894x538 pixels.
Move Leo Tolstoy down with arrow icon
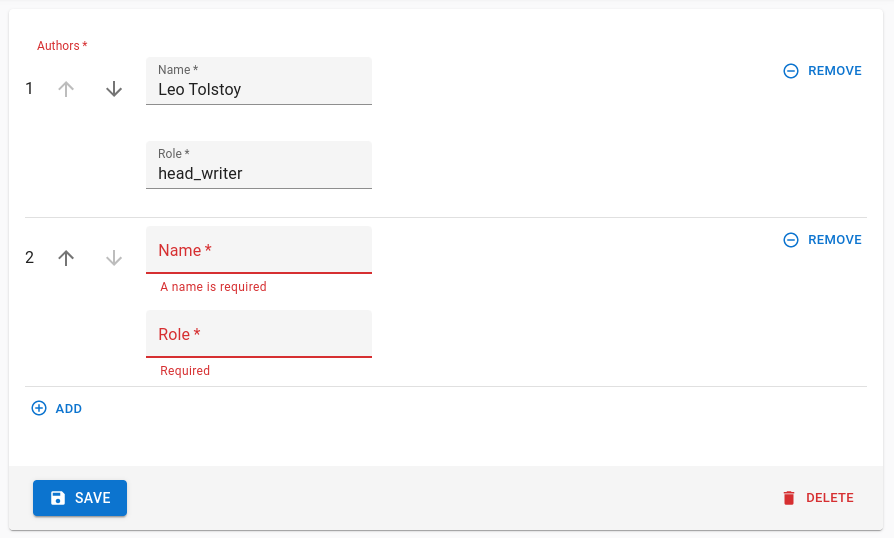pos(114,89)
